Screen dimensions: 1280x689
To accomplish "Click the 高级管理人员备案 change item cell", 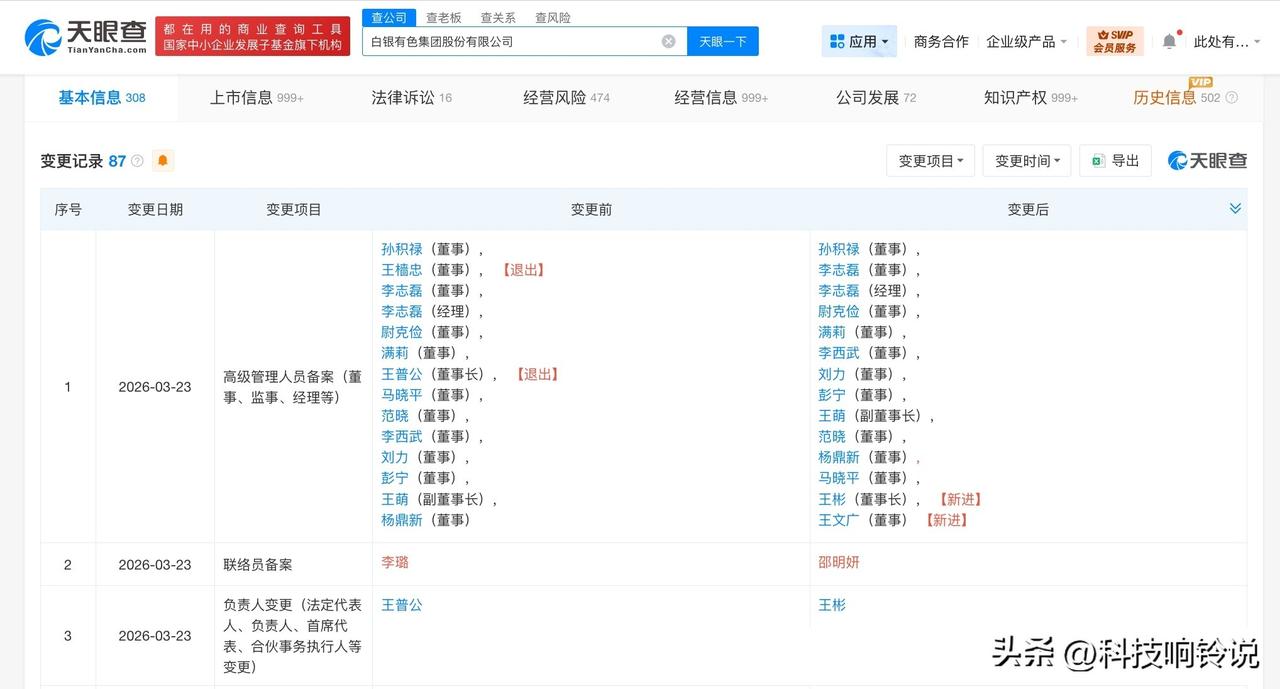I will tap(292, 387).
